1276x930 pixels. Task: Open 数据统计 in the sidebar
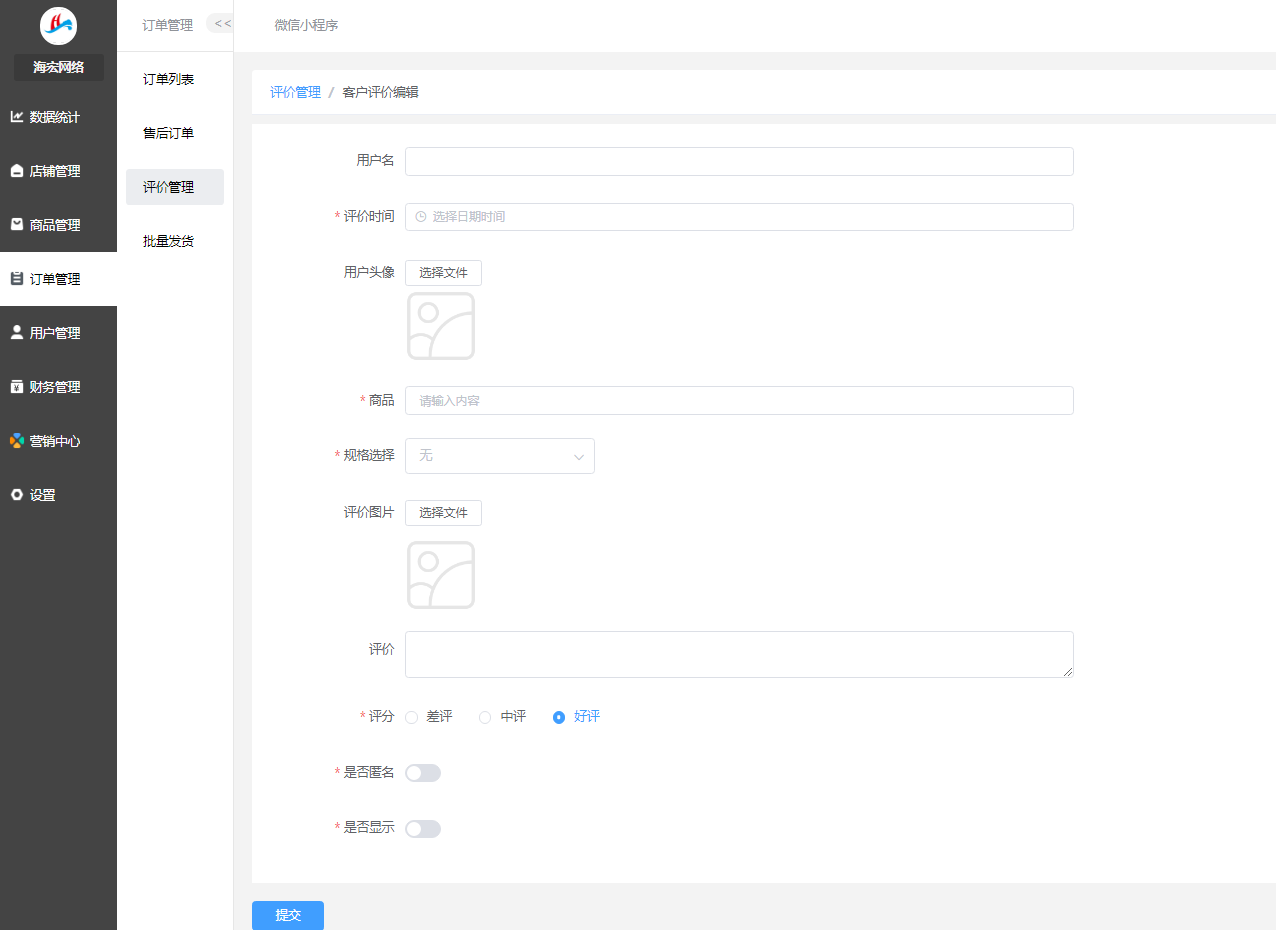tap(58, 117)
